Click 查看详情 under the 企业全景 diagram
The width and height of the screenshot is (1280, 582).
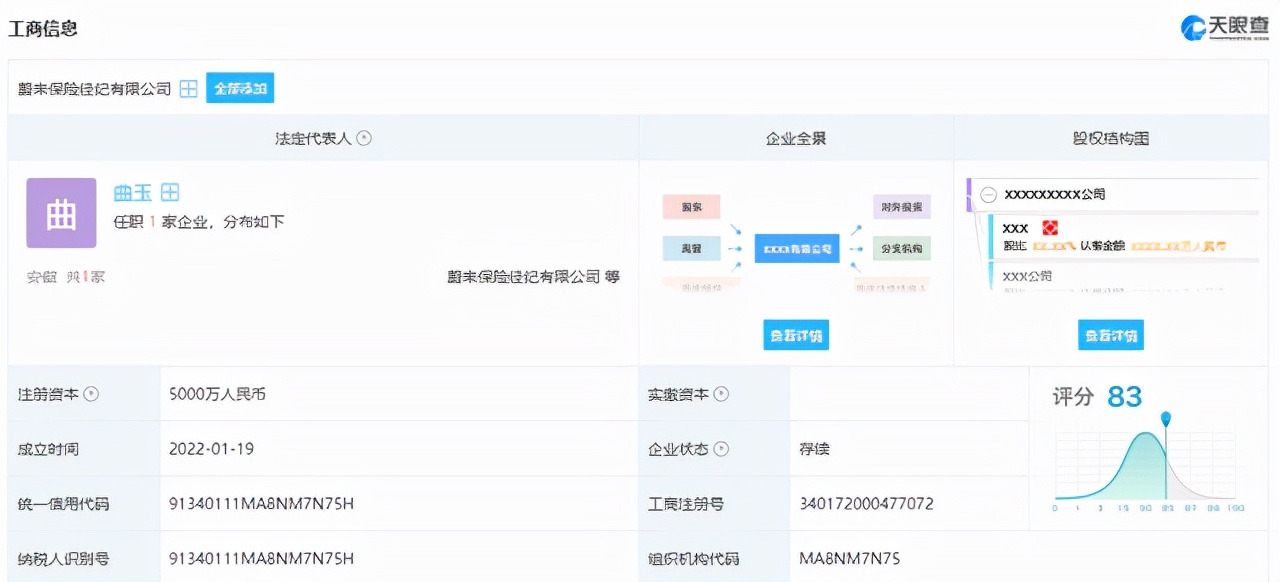pyautogui.click(x=795, y=335)
